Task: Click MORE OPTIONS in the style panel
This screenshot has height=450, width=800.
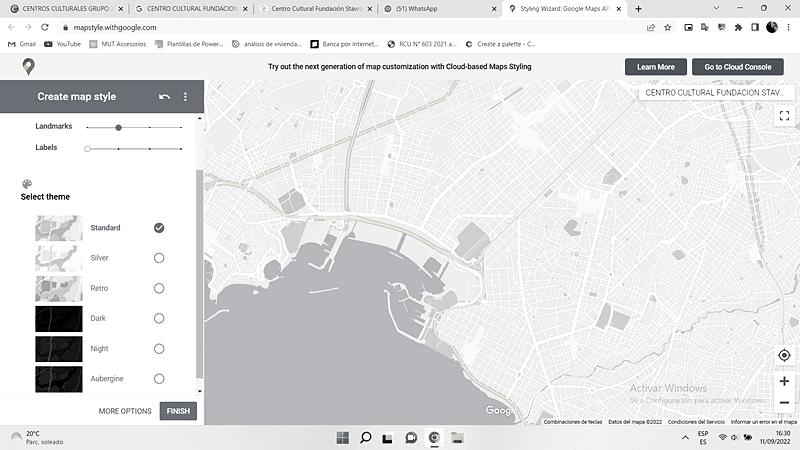Action: 125,411
